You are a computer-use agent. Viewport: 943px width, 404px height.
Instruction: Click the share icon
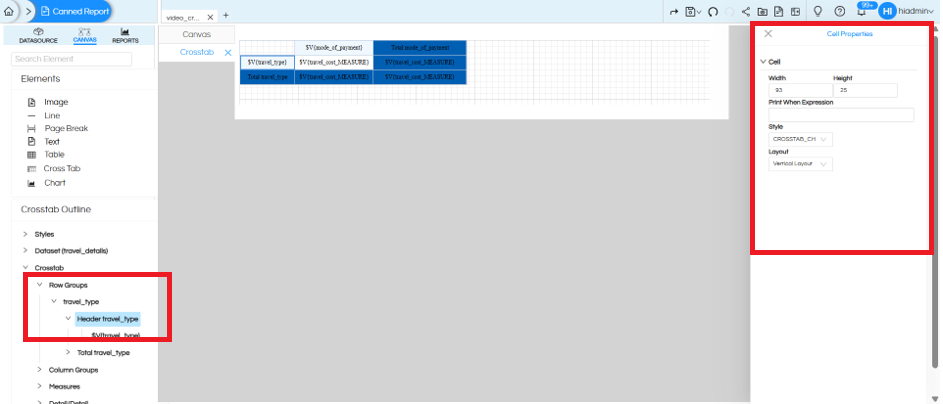click(x=746, y=11)
